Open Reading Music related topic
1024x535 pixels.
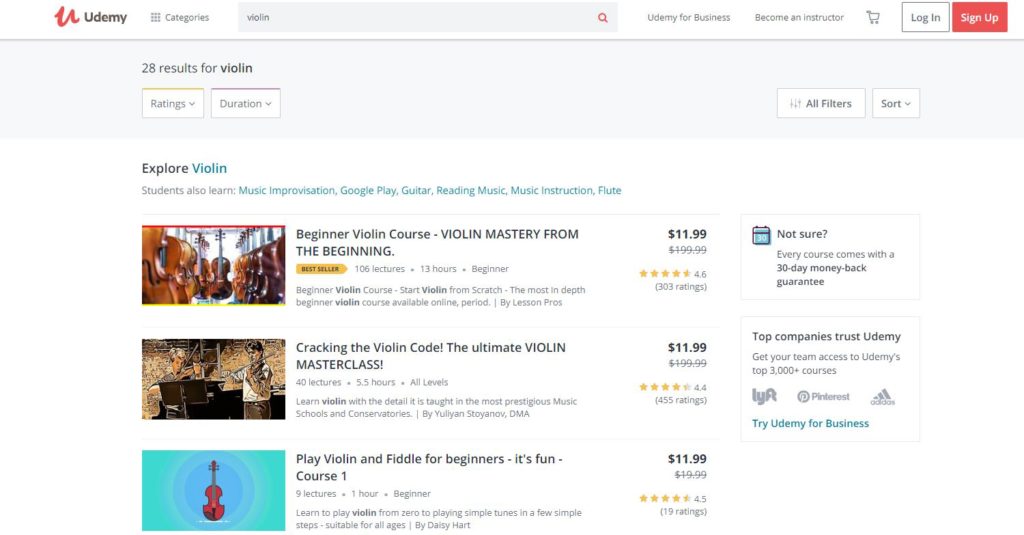pos(471,190)
